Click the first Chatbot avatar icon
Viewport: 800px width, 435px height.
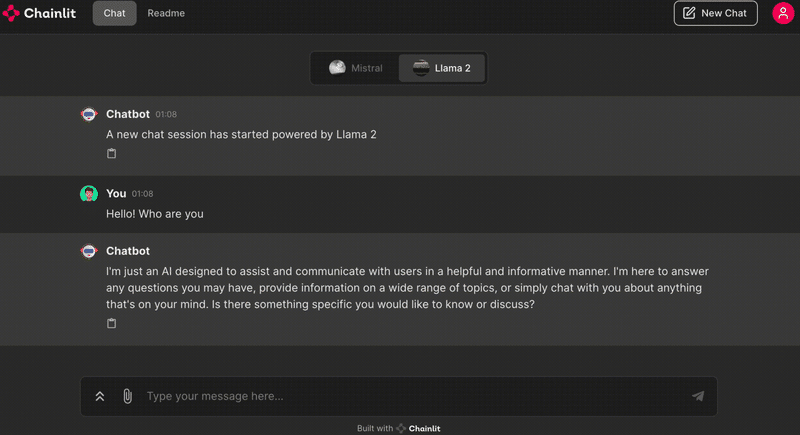pos(89,114)
